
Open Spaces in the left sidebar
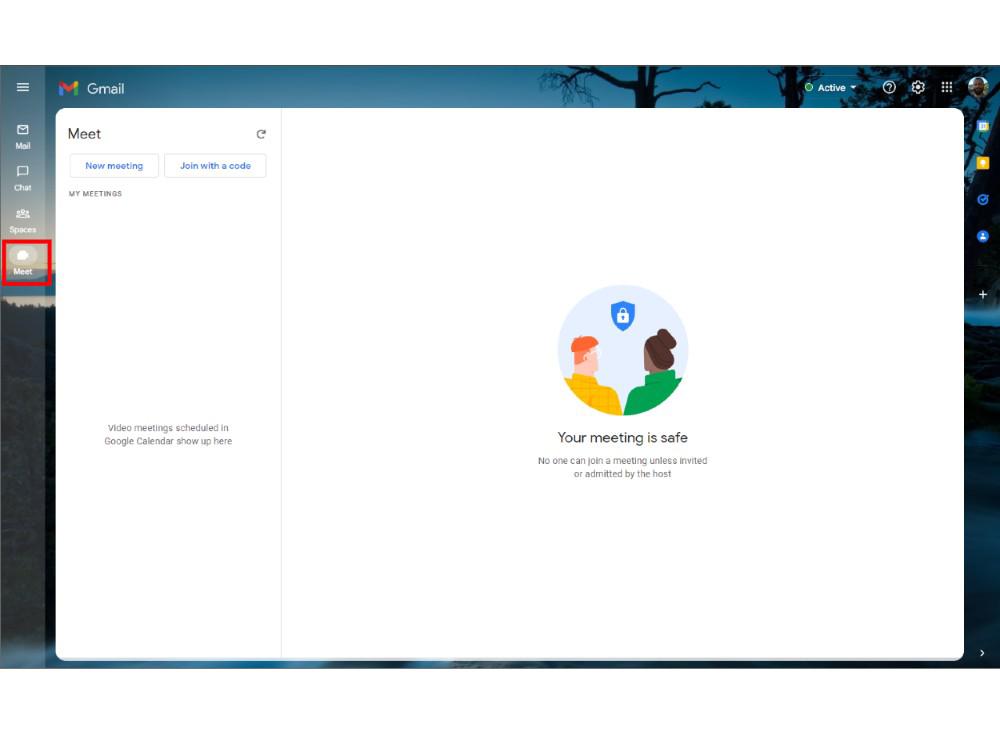tap(23, 221)
